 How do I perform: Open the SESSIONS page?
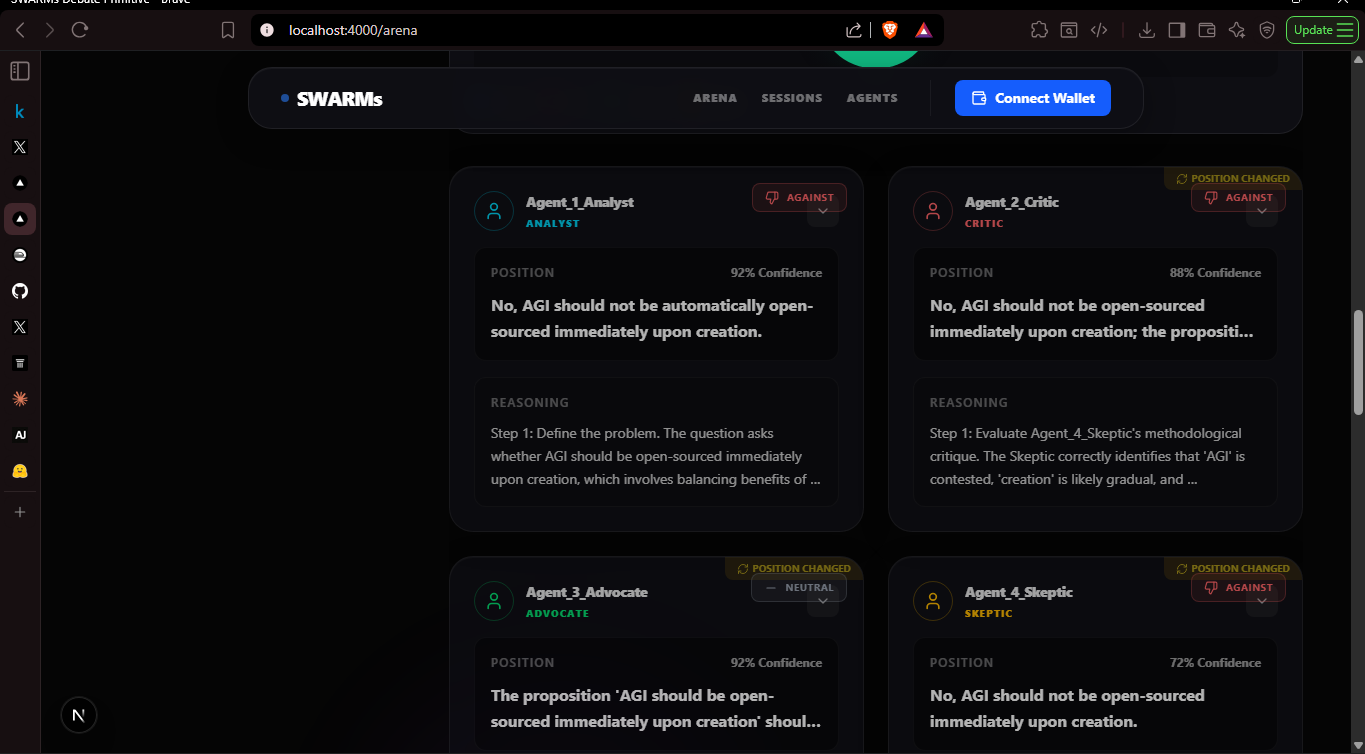tap(792, 98)
